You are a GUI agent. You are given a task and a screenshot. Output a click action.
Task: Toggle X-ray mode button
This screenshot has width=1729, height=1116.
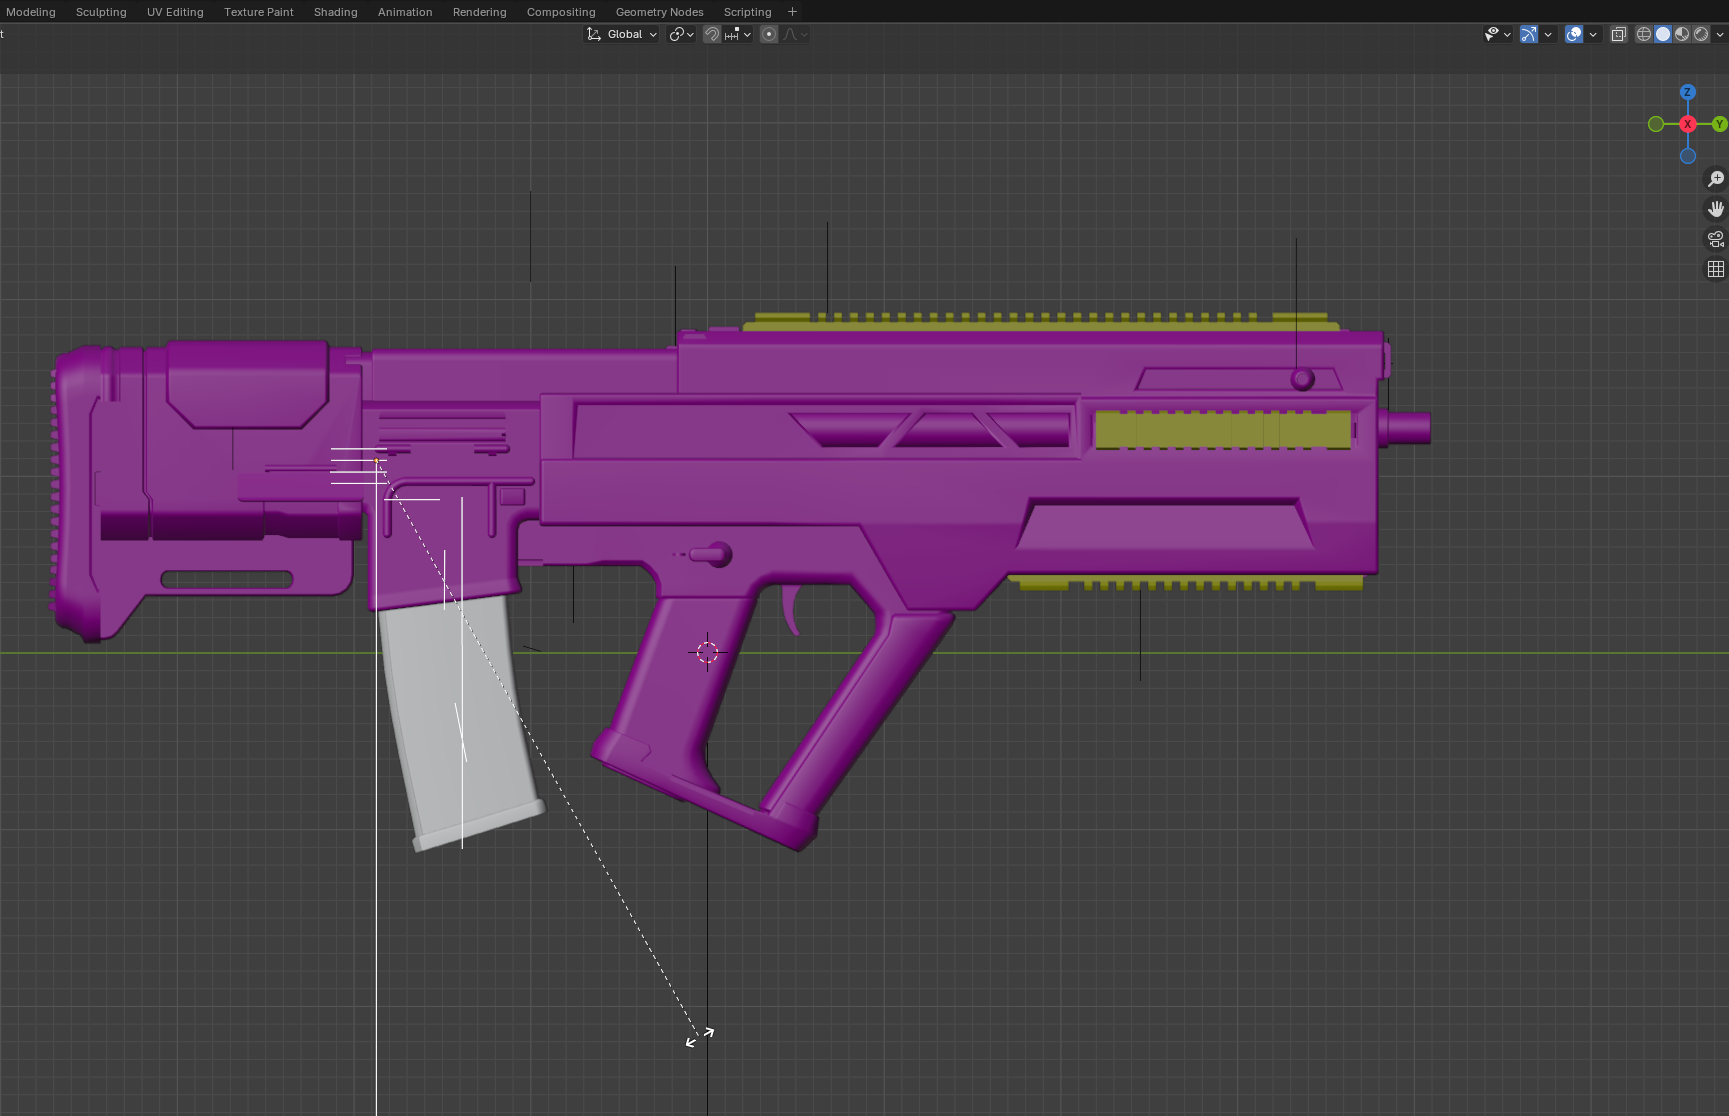coord(1618,34)
